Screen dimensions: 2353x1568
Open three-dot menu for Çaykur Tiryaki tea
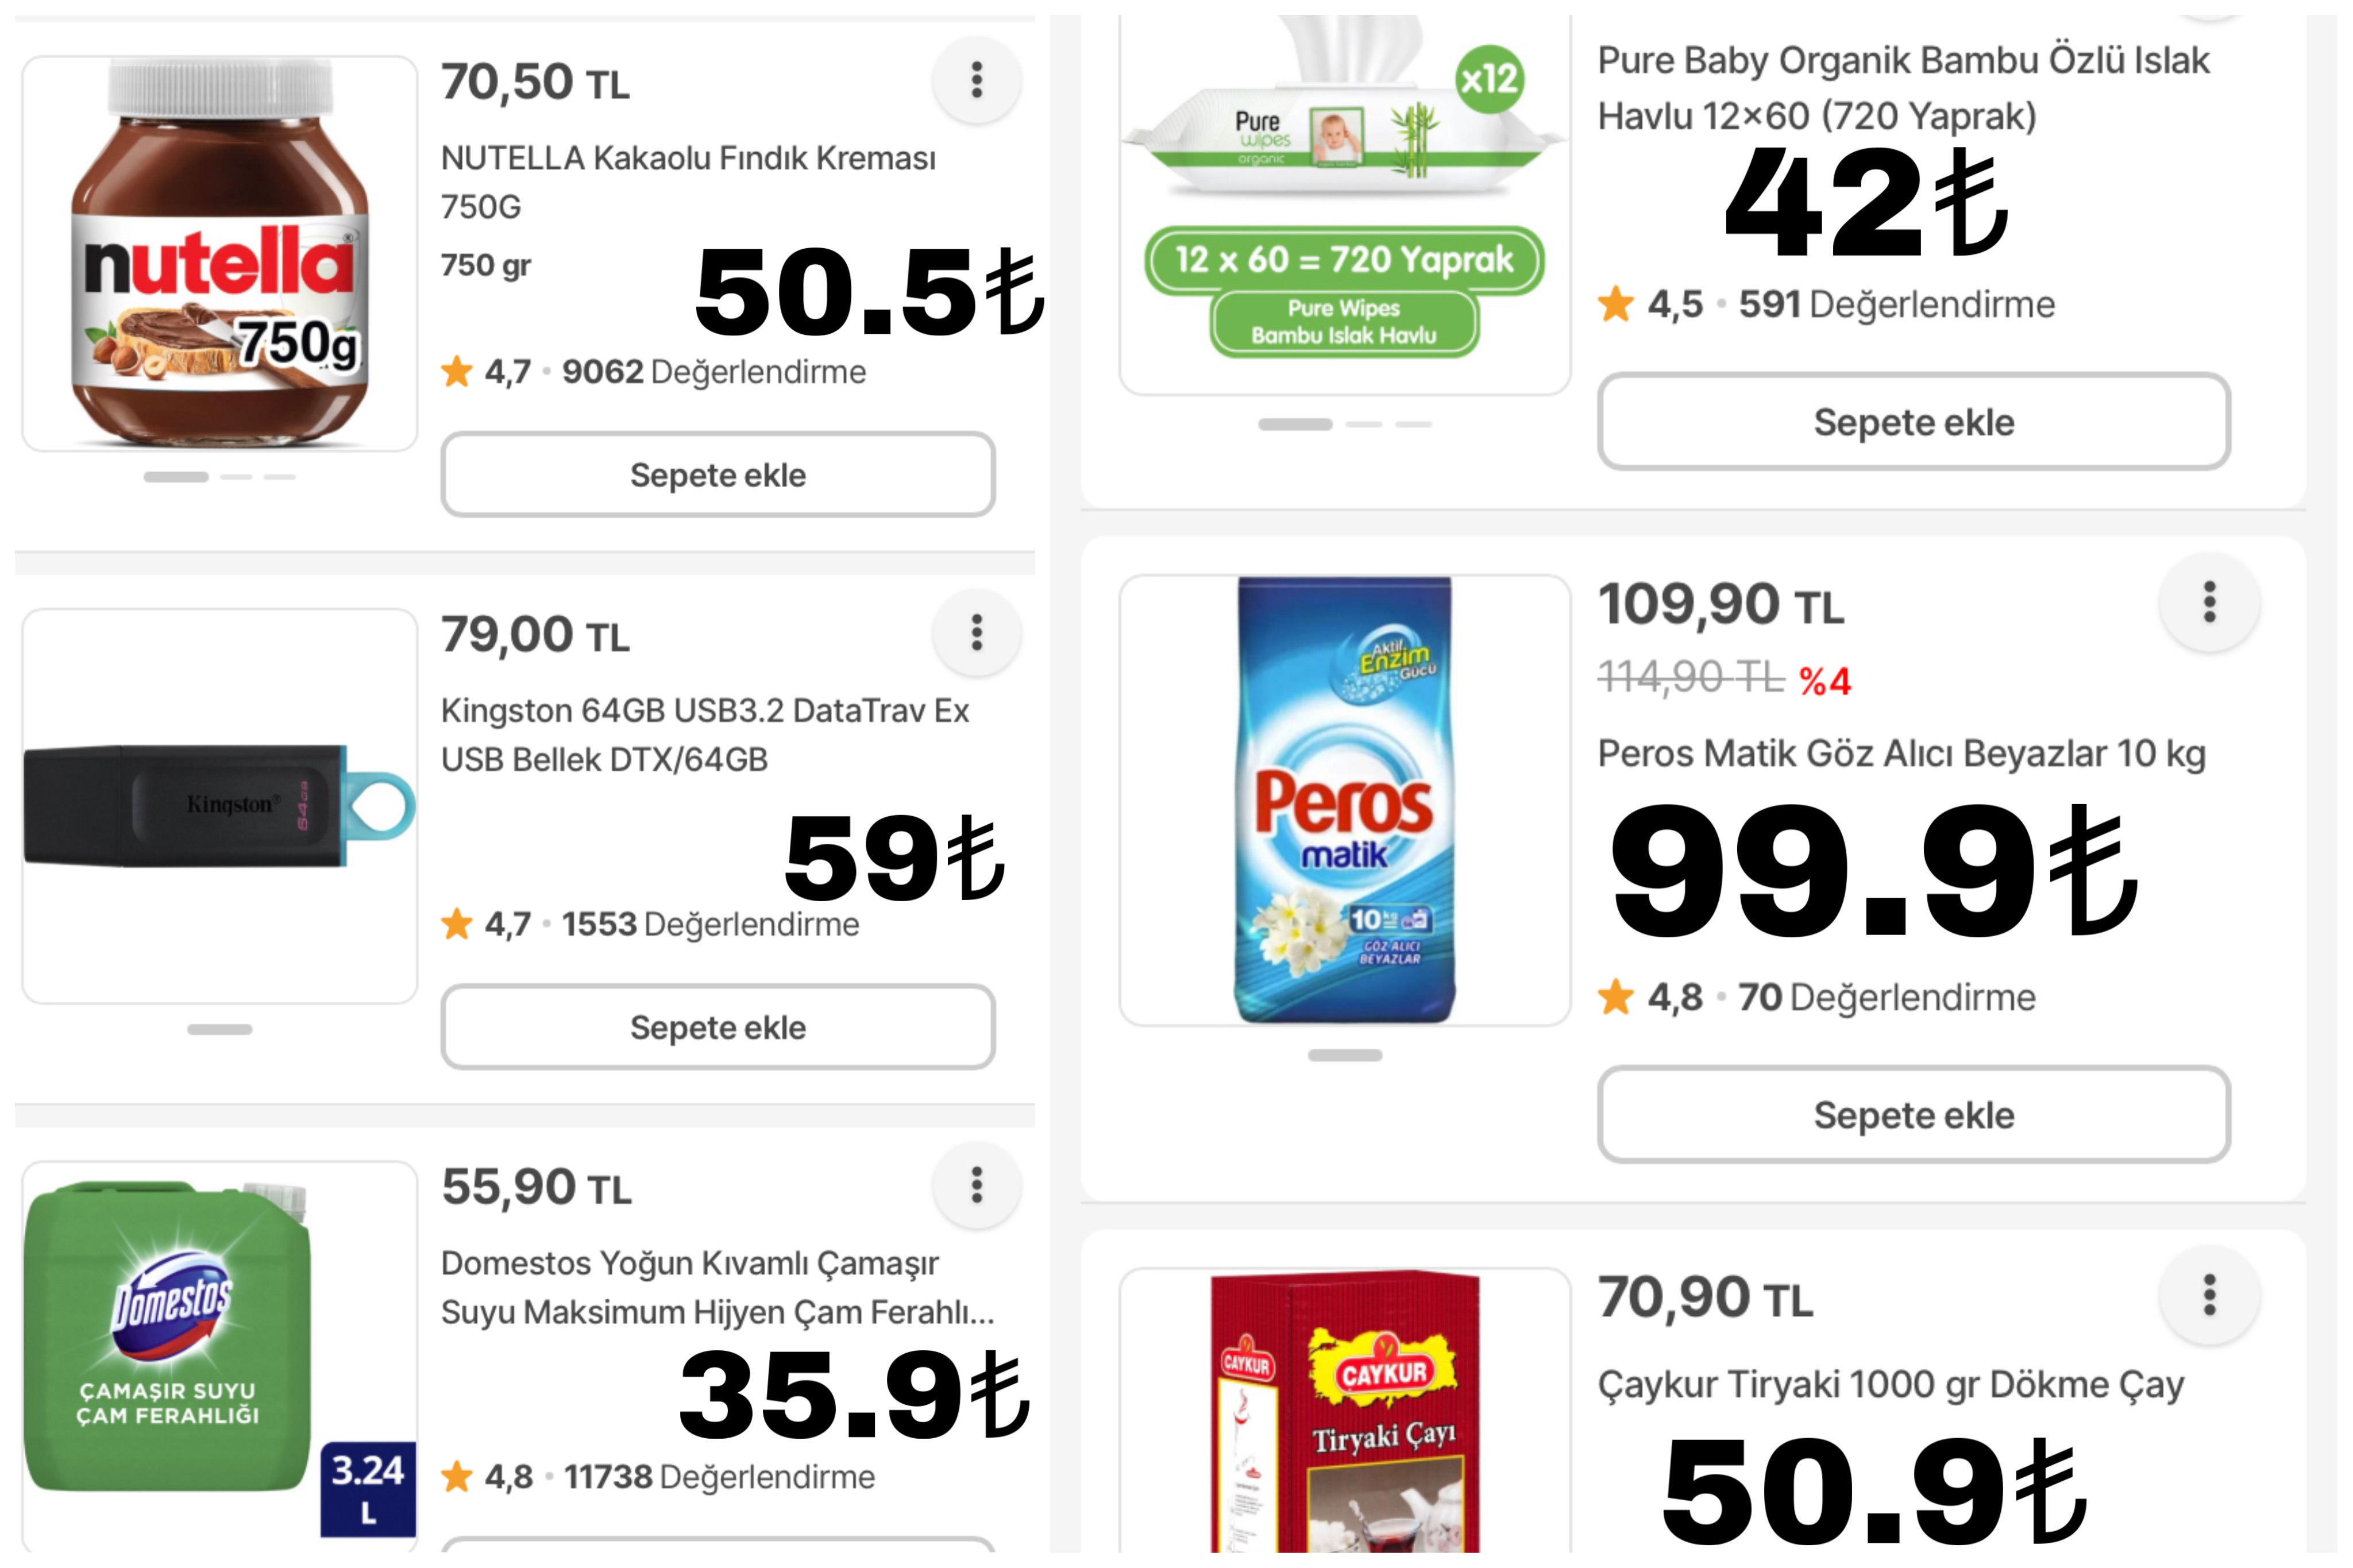(x=2209, y=1295)
